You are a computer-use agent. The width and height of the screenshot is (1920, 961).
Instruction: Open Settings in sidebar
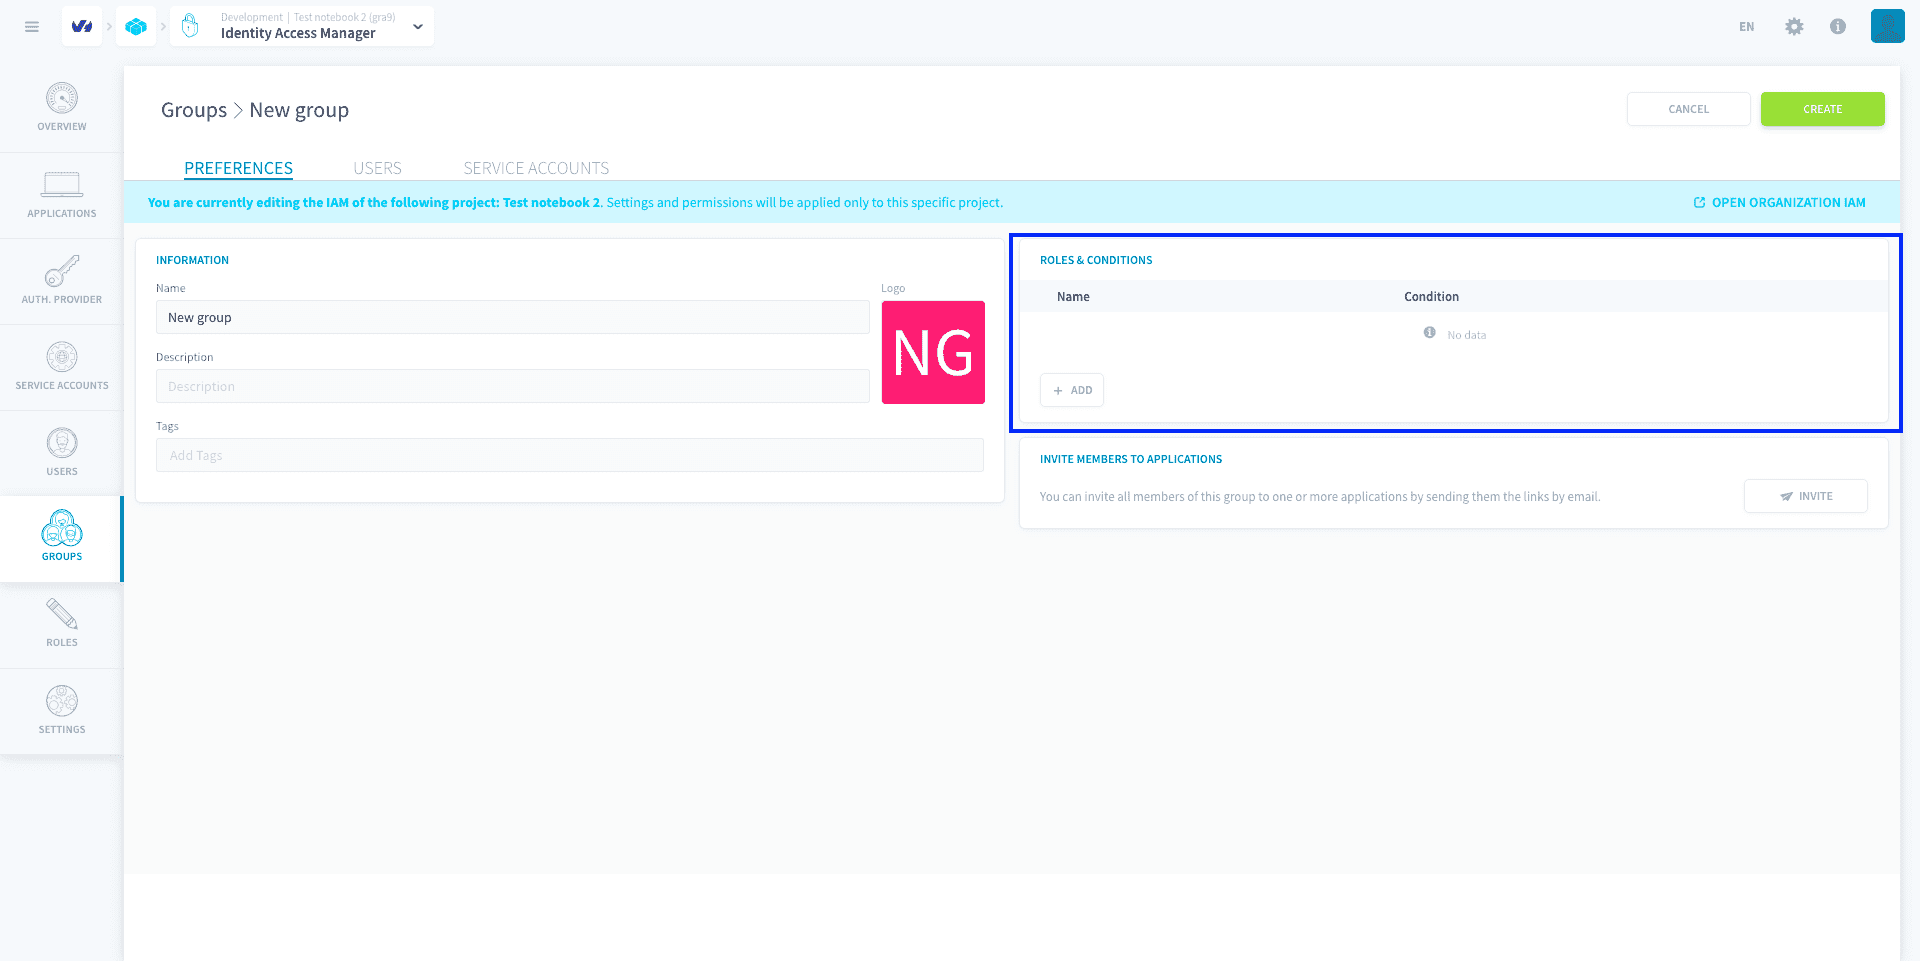pyautogui.click(x=62, y=711)
